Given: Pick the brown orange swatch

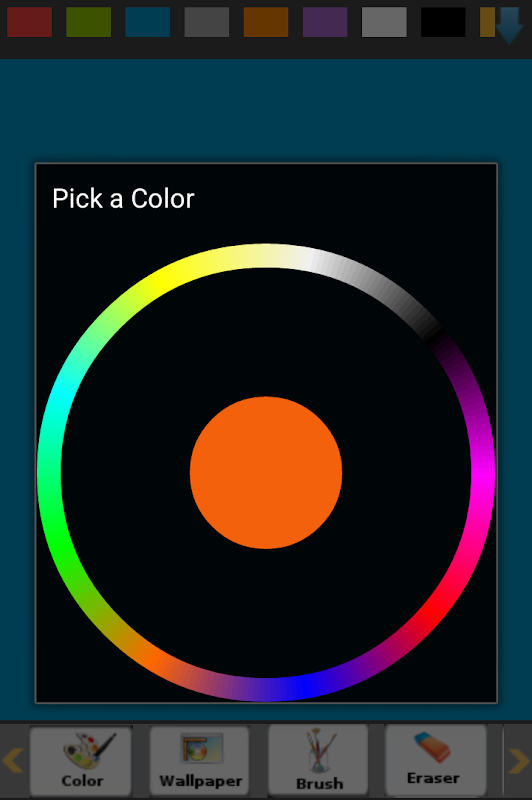Looking at the screenshot, I should (266, 22).
